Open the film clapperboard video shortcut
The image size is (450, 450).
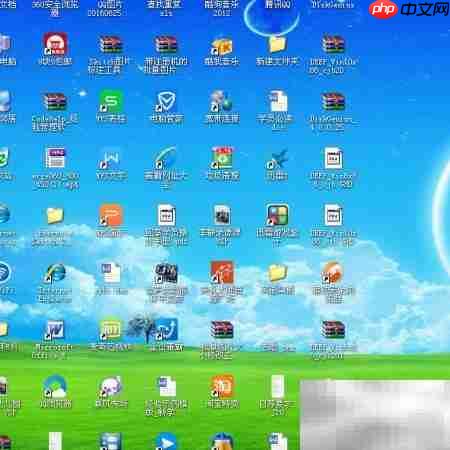point(166,273)
